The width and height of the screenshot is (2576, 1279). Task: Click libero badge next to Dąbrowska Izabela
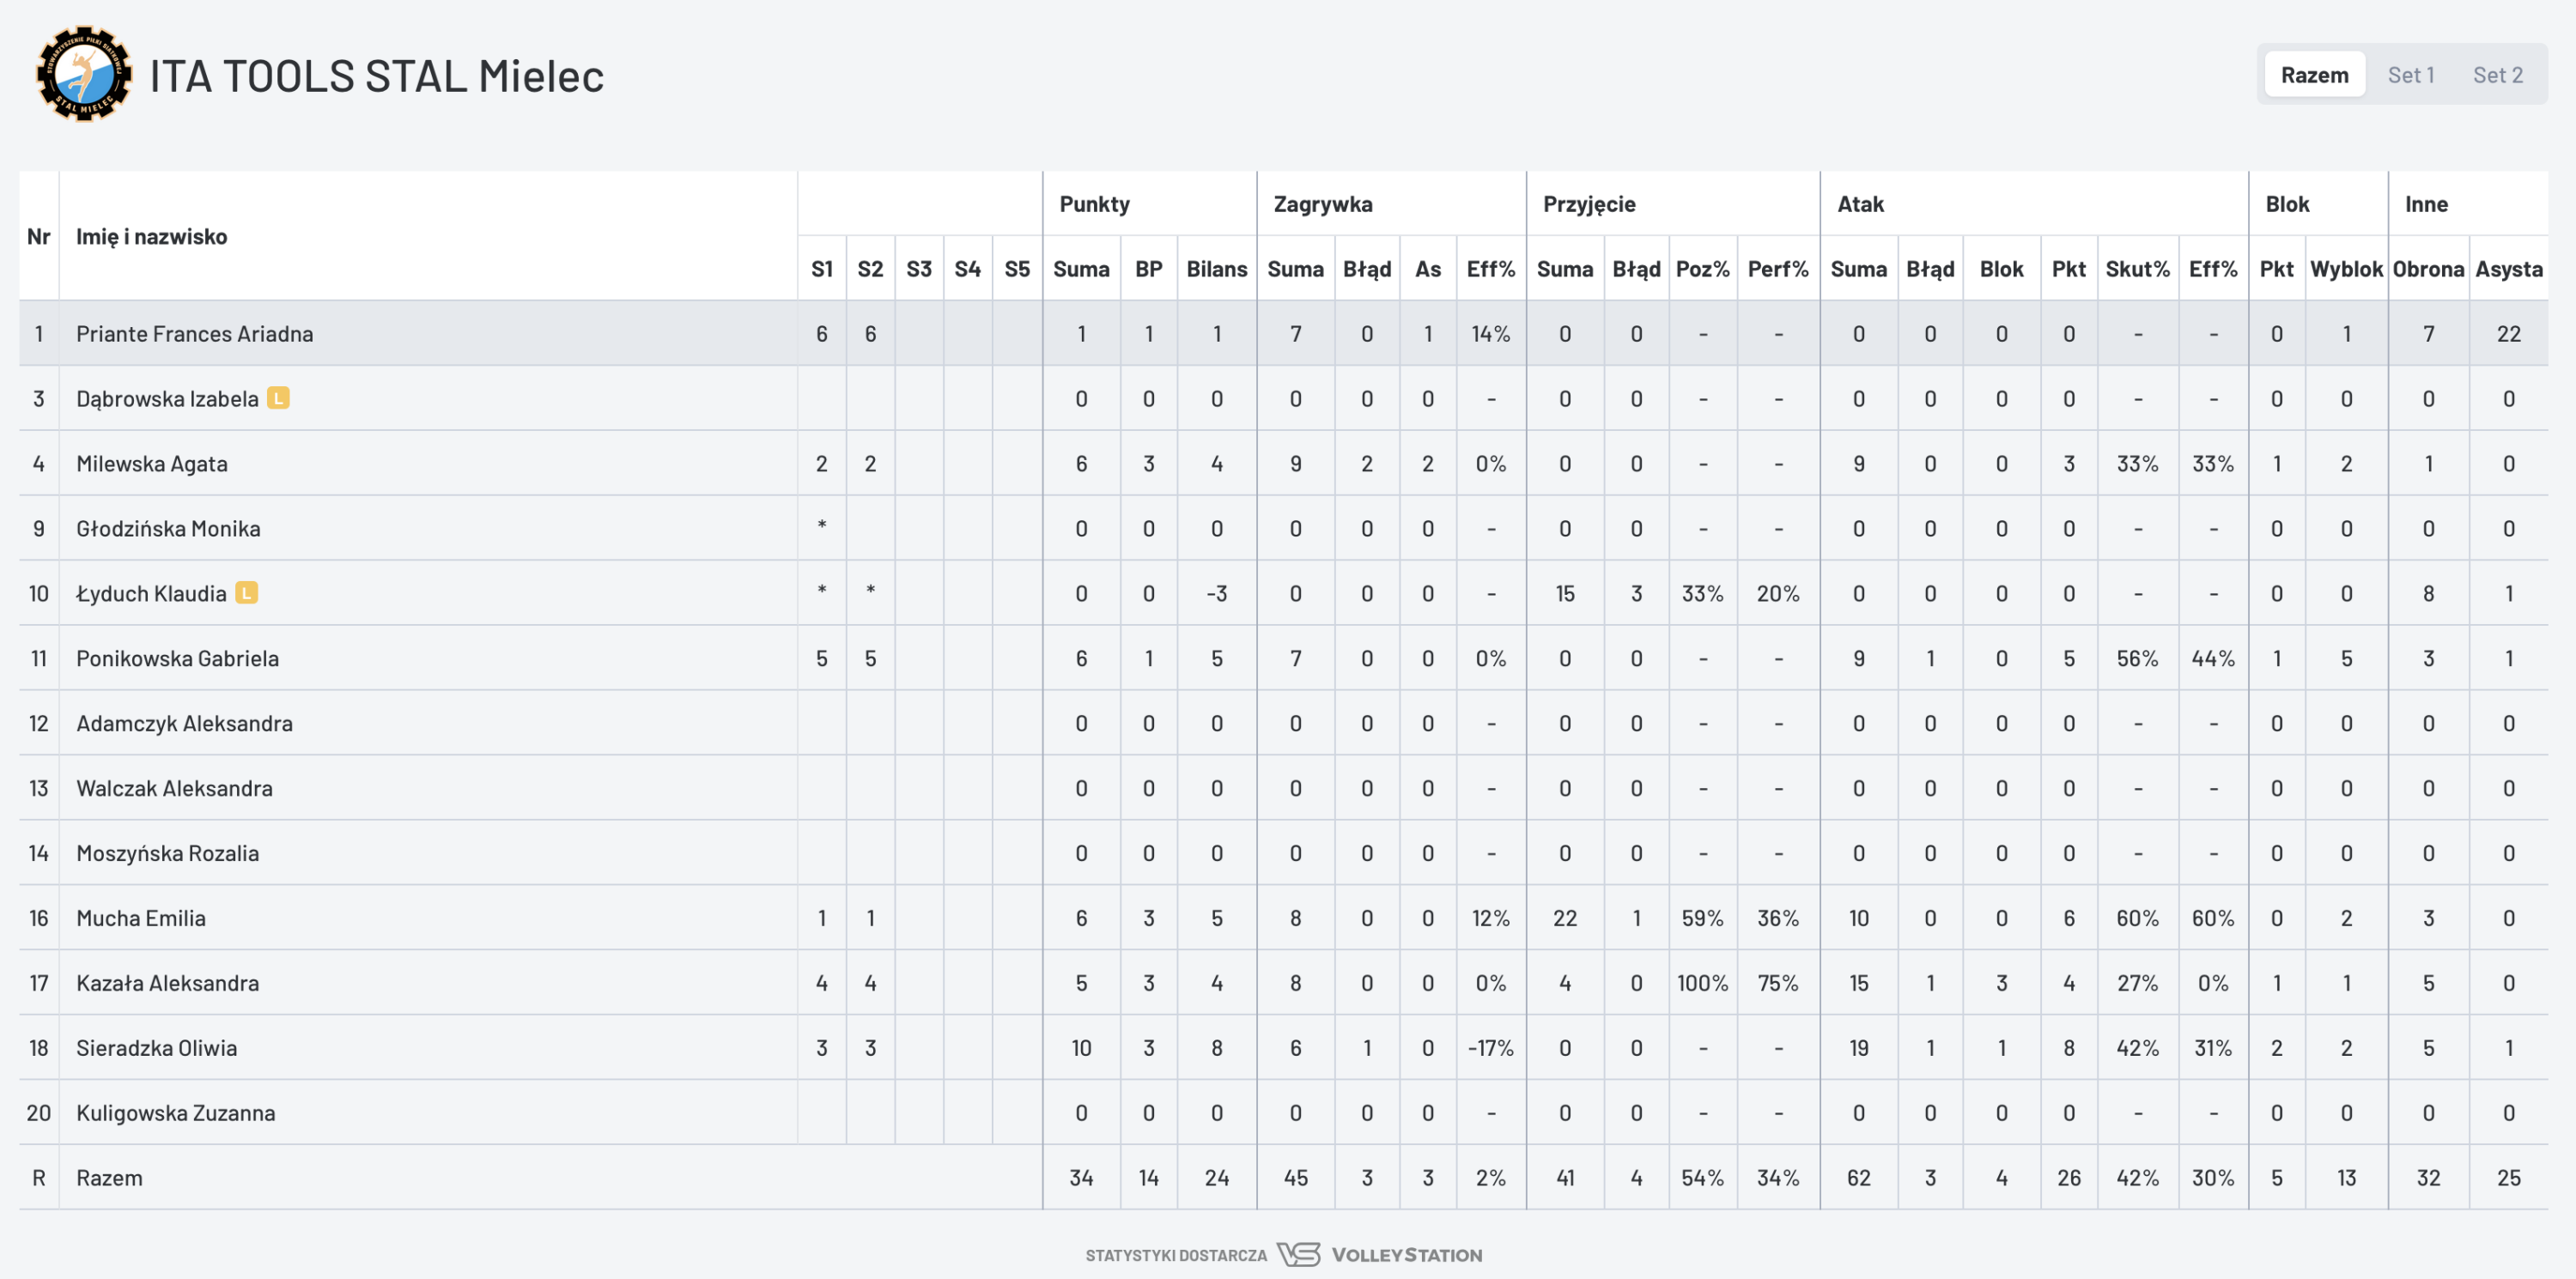pos(279,398)
